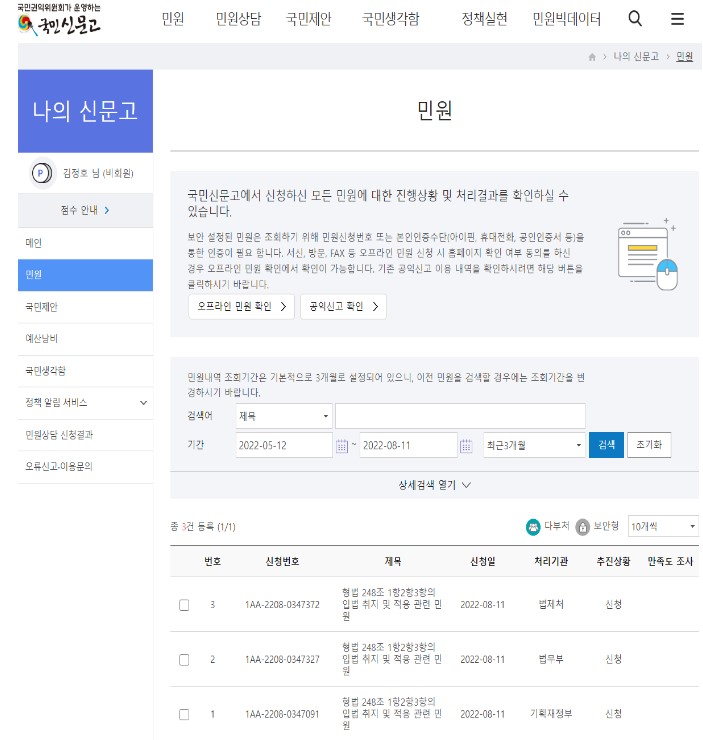Click 기획재정부 agency cell

click(551, 714)
